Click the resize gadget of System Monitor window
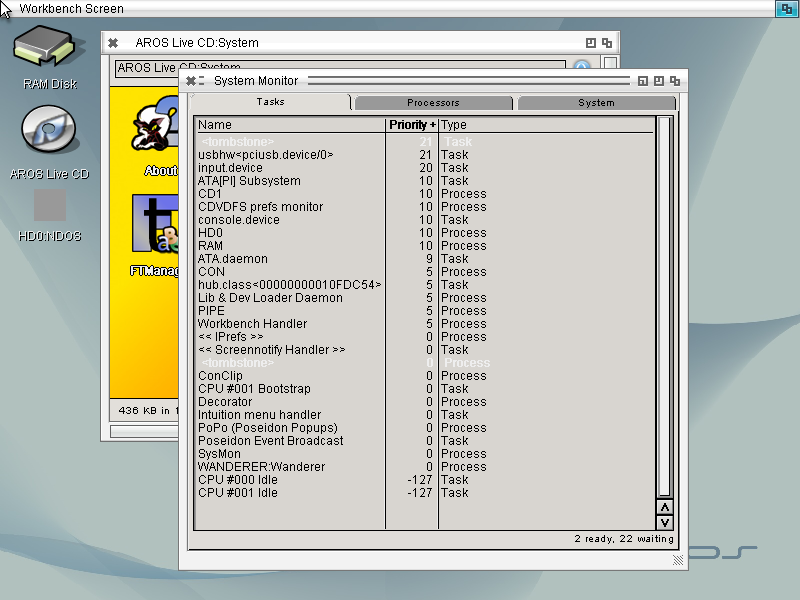Screen dimensions: 800x600 point(678,560)
